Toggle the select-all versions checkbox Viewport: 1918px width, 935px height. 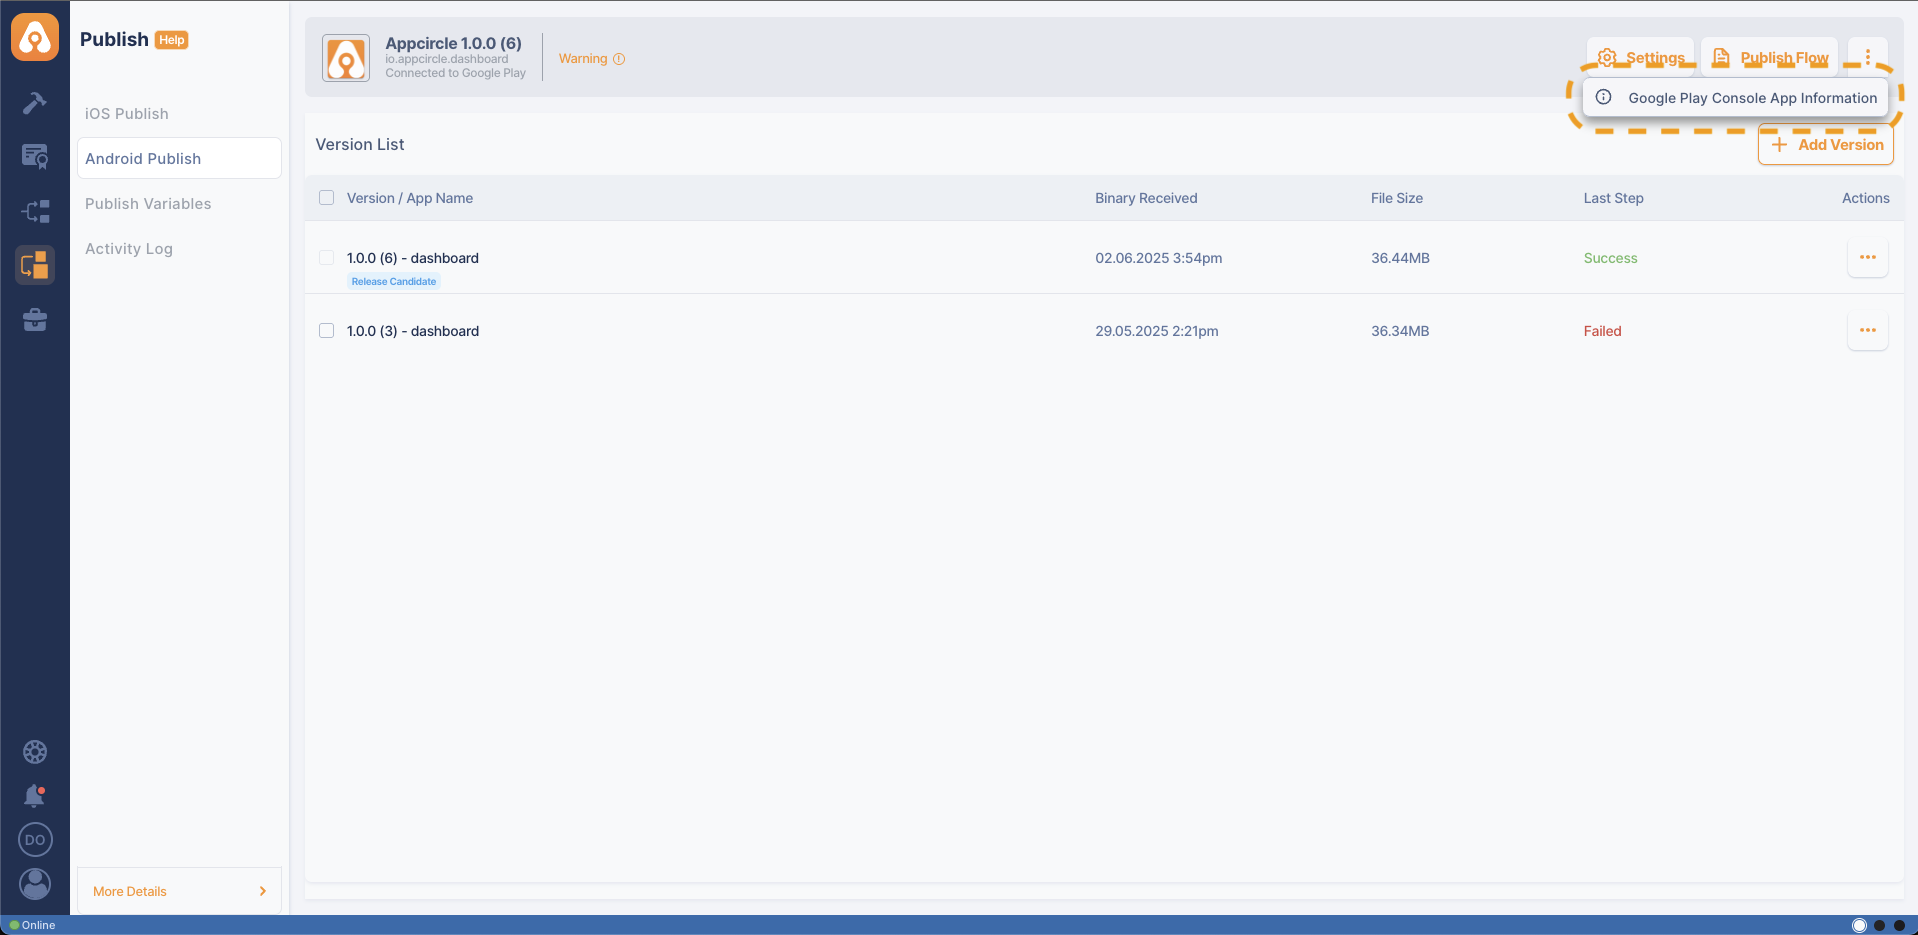coord(326,198)
